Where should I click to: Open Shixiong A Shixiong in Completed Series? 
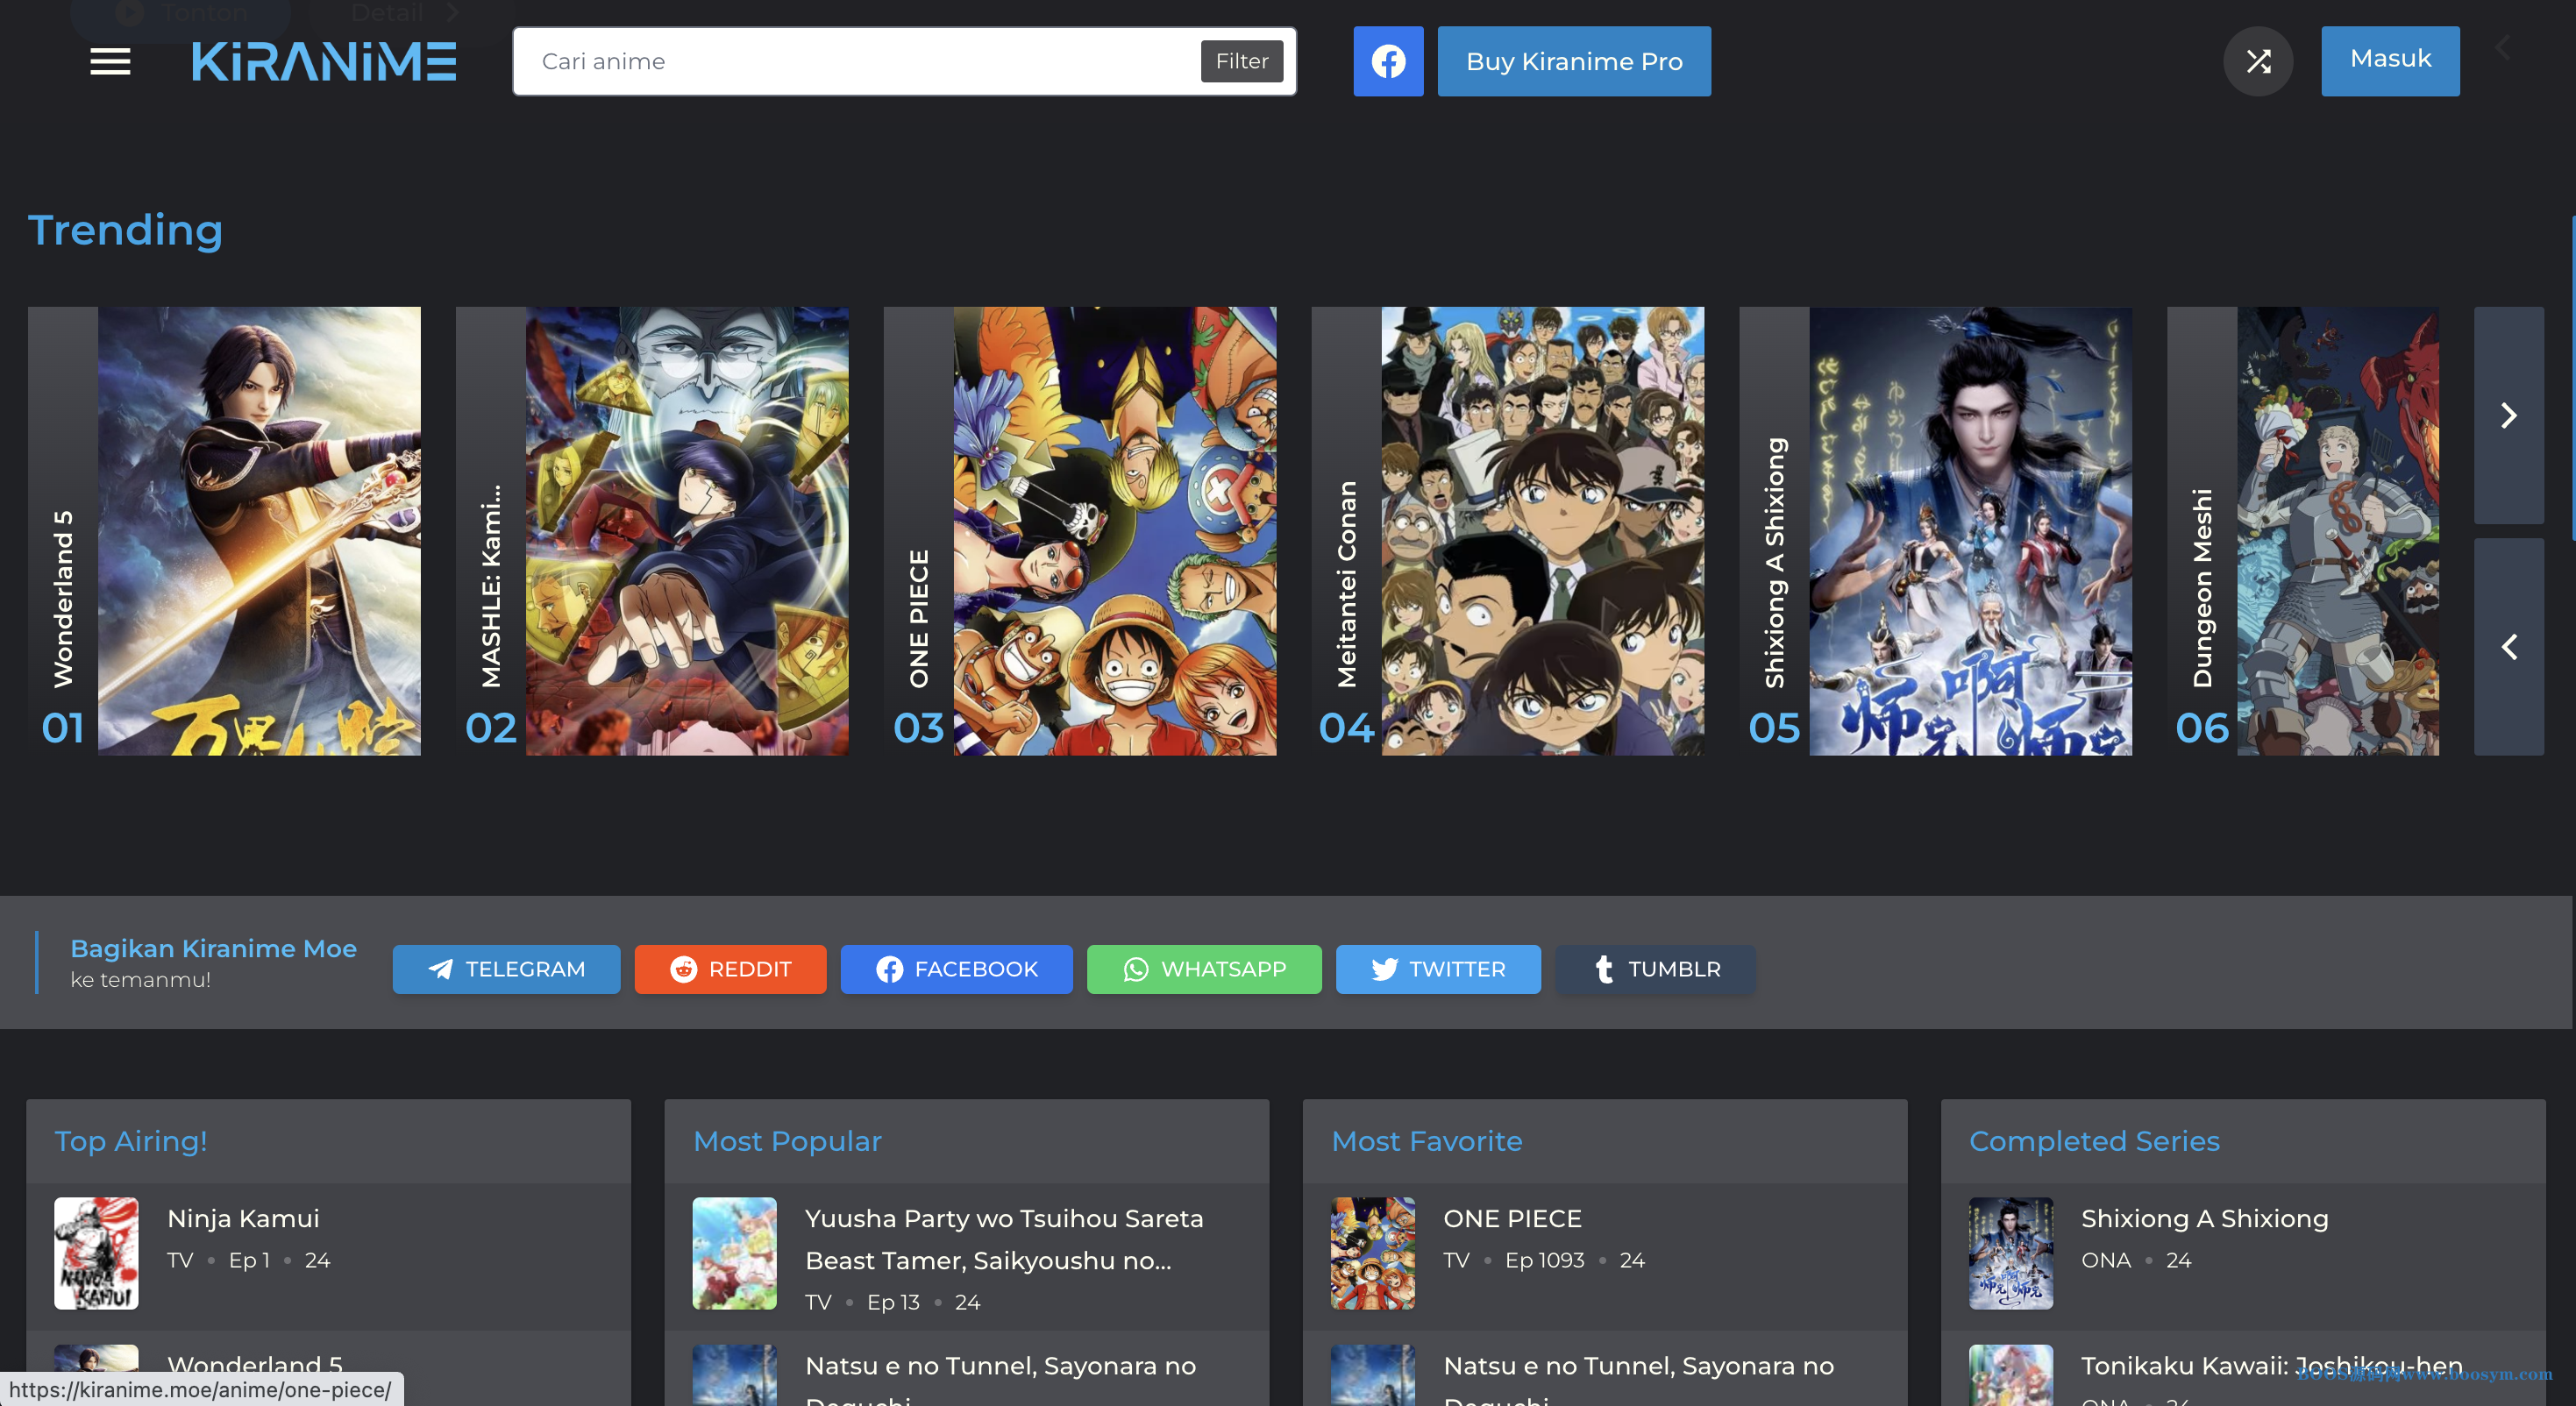tap(2204, 1218)
